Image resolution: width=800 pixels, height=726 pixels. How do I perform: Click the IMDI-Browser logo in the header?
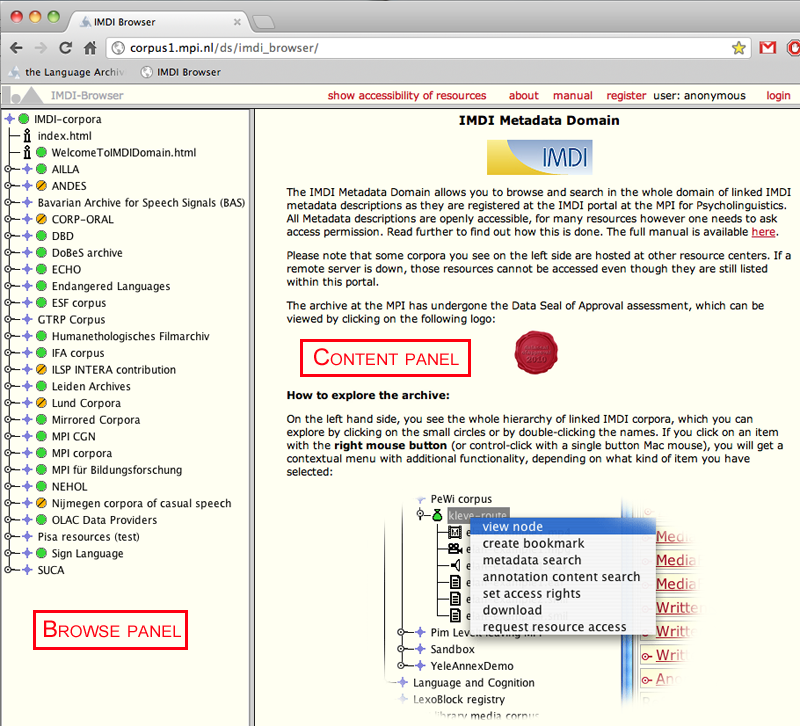(23, 95)
